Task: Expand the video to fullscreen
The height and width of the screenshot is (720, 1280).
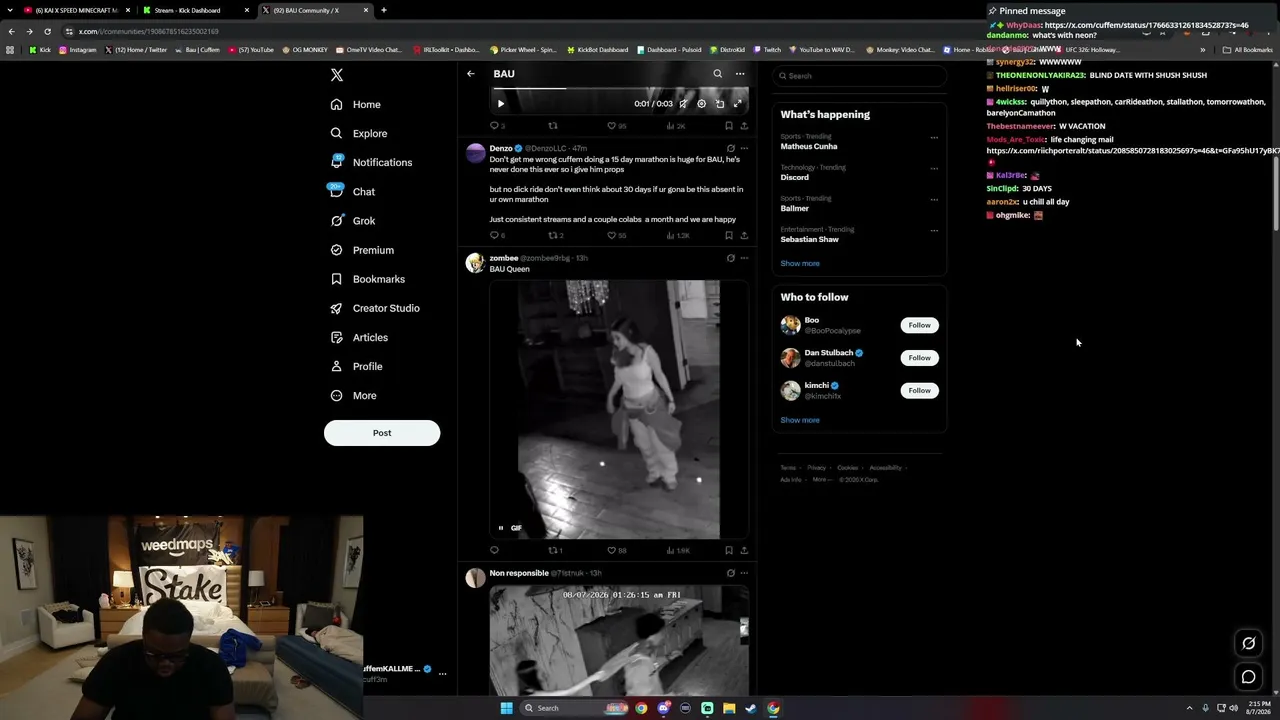Action: [738, 104]
